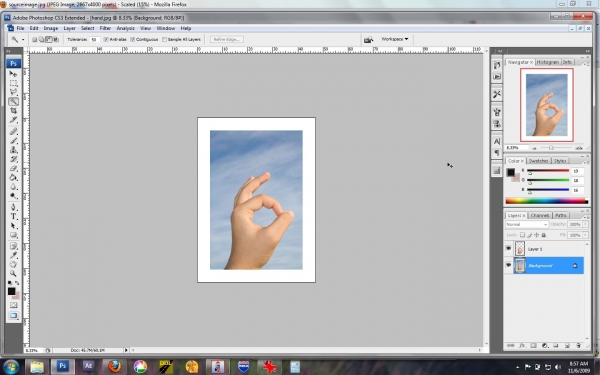The image size is (600, 375).
Task: Select the Rectangular Marquee tool
Action: click(x=13, y=83)
